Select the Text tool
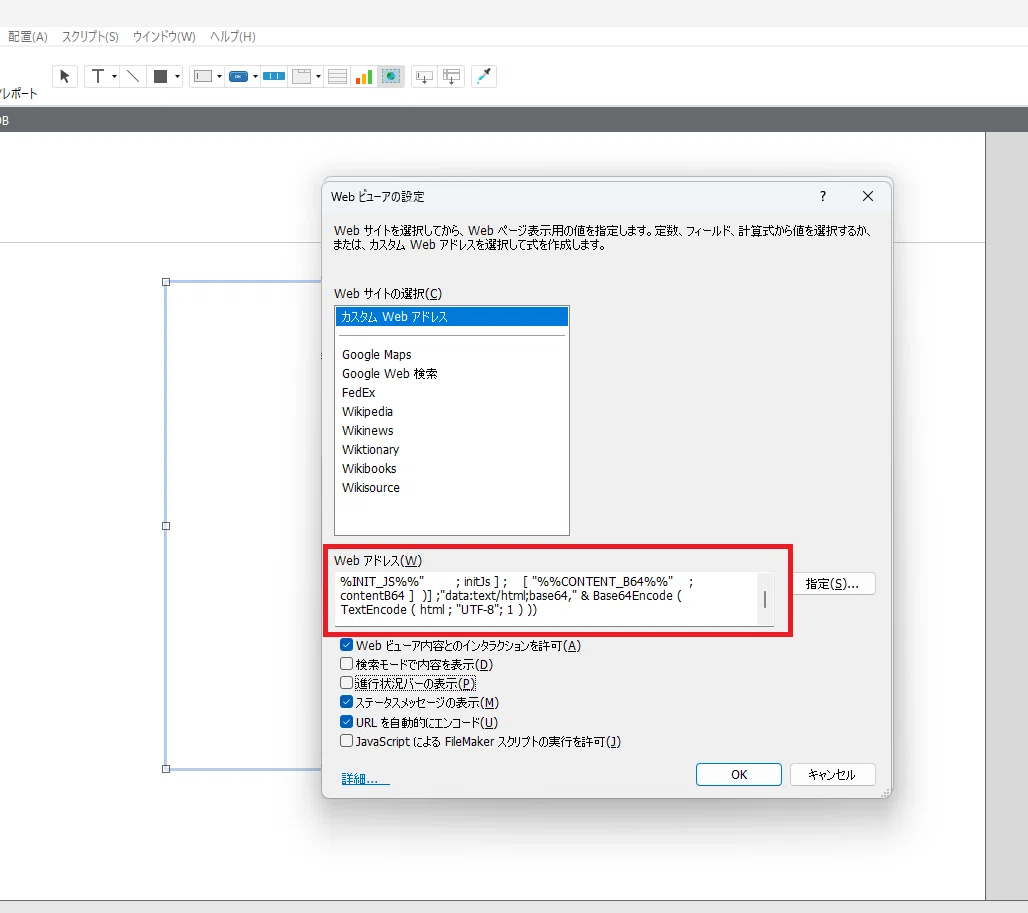 point(98,77)
